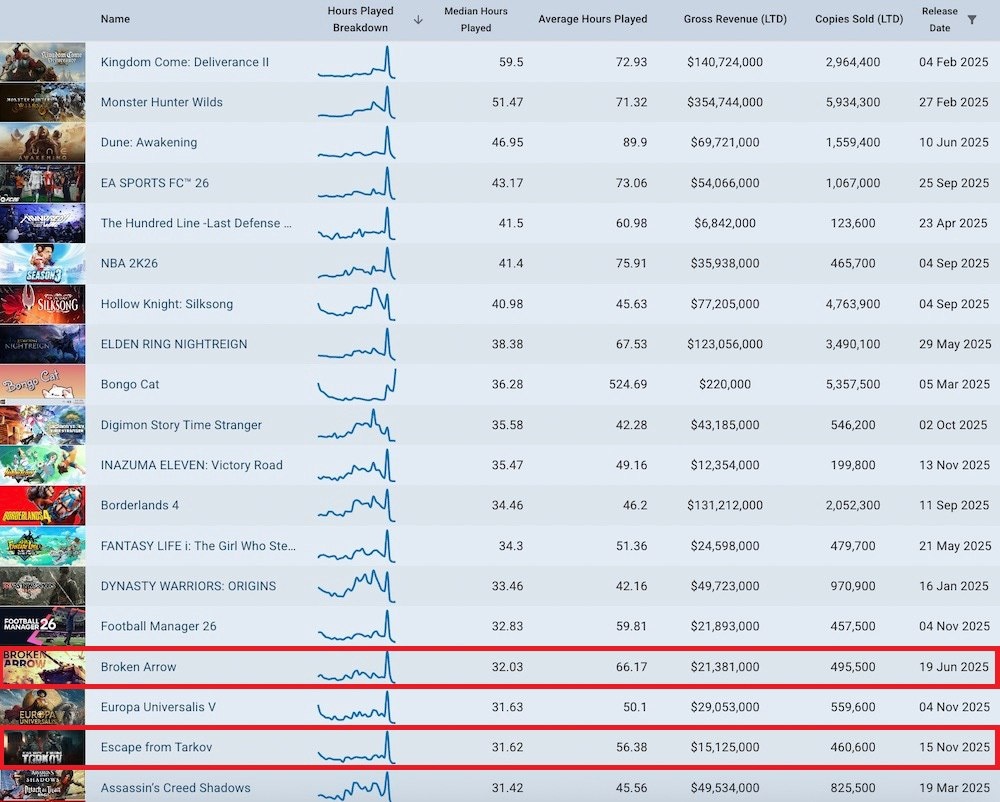Open Dune: Awakening thumbnail image
Screen dimensions: 1000x802
pyautogui.click(x=43, y=142)
